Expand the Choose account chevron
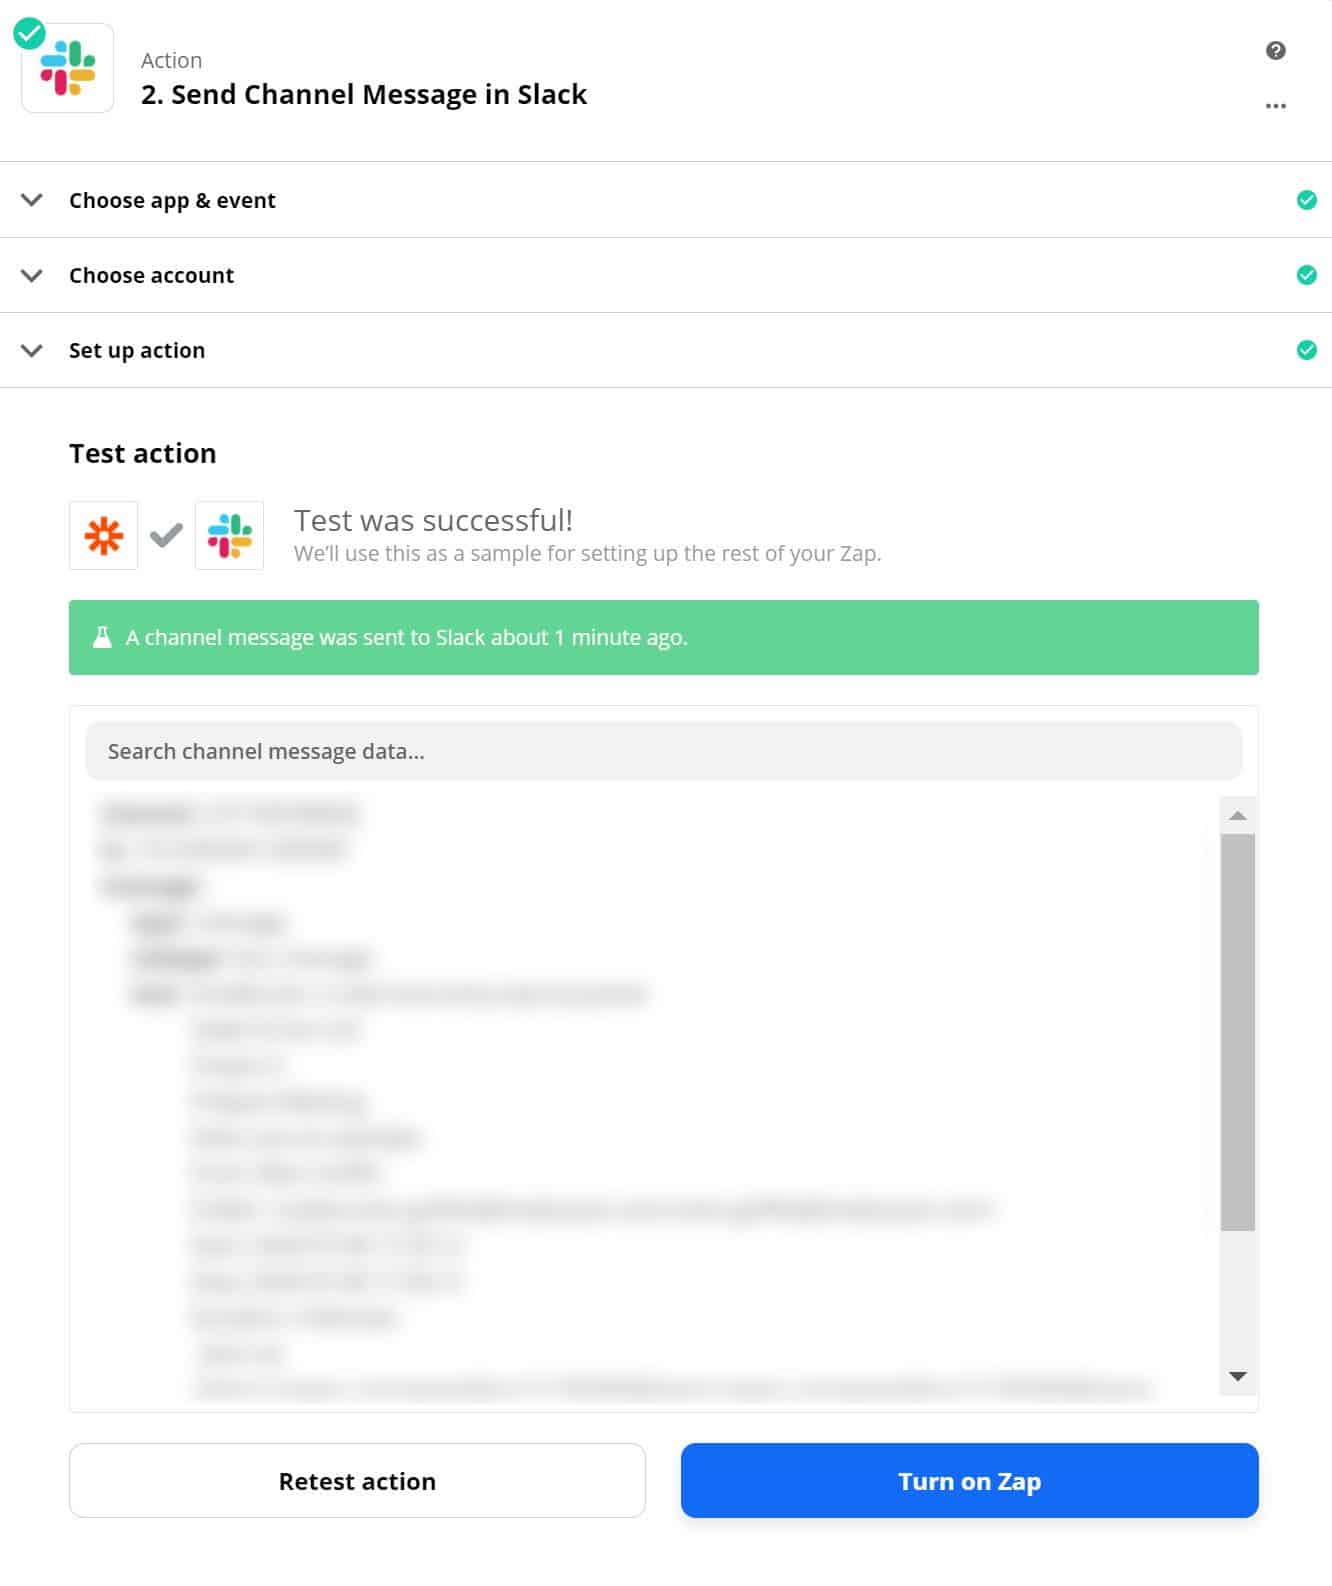Viewport: 1332px width, 1586px height. click(32, 275)
